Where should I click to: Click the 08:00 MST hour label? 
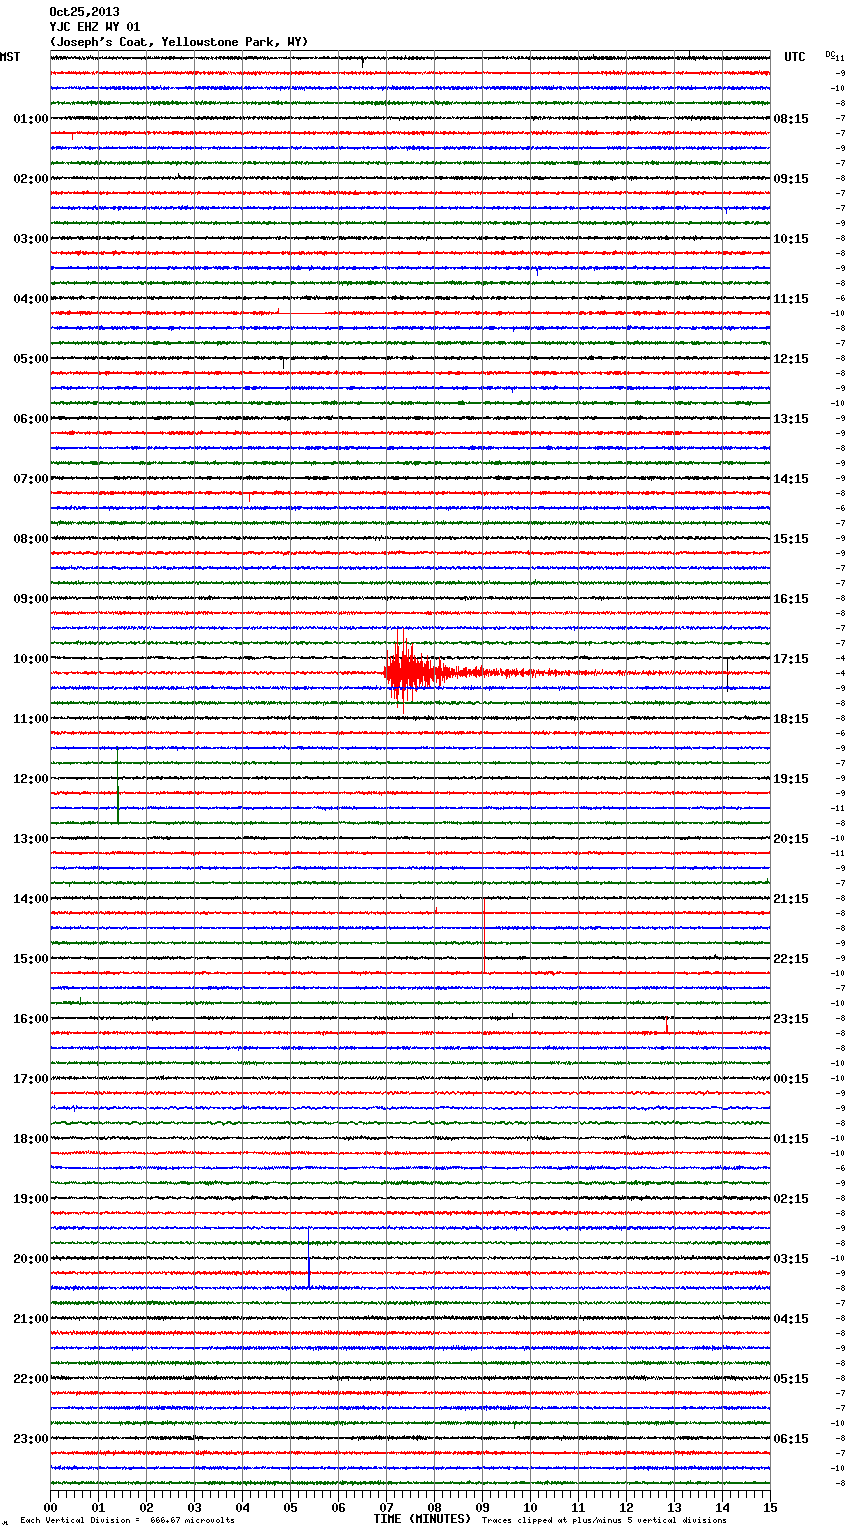31,539
